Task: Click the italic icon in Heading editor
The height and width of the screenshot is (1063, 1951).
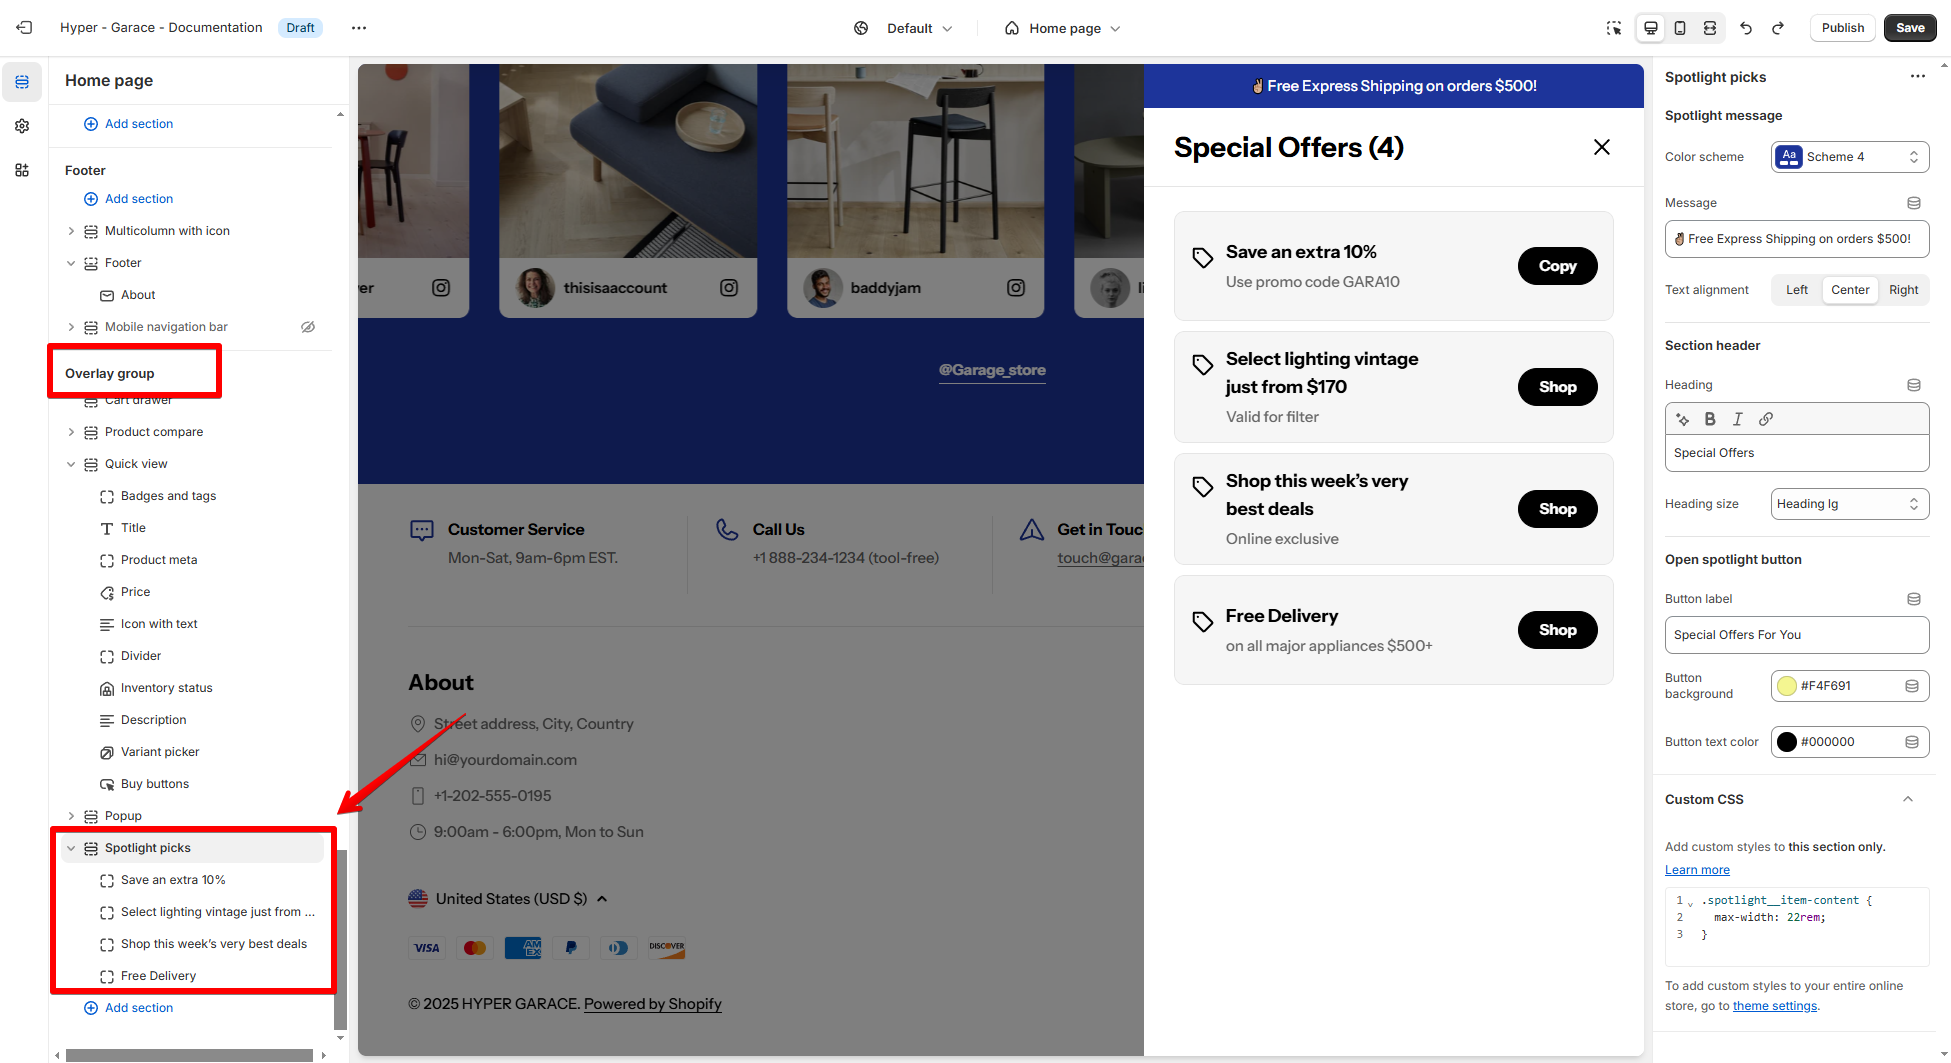Action: pos(1738,419)
